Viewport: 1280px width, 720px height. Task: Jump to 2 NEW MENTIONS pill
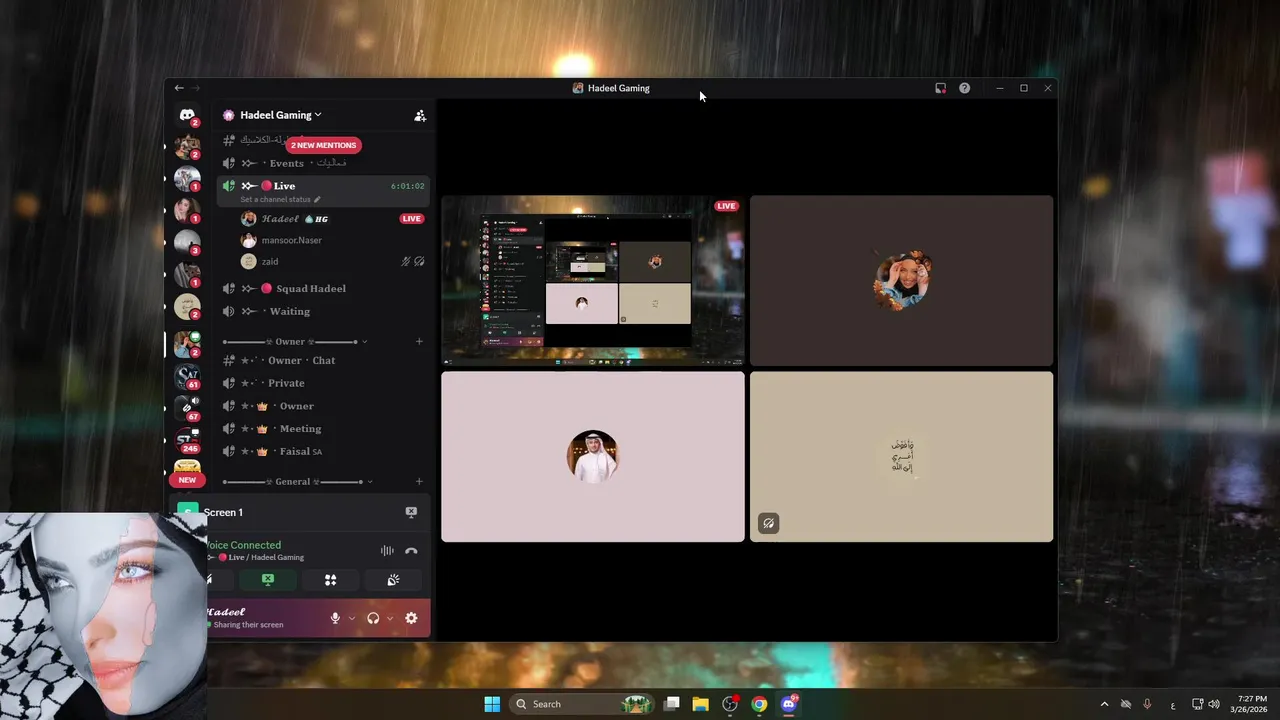pos(323,145)
